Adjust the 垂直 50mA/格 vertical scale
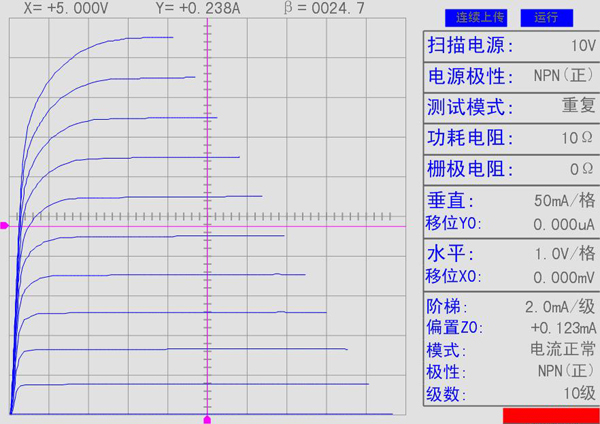Image resolution: width=600 pixels, height=424 pixels. pos(511,199)
